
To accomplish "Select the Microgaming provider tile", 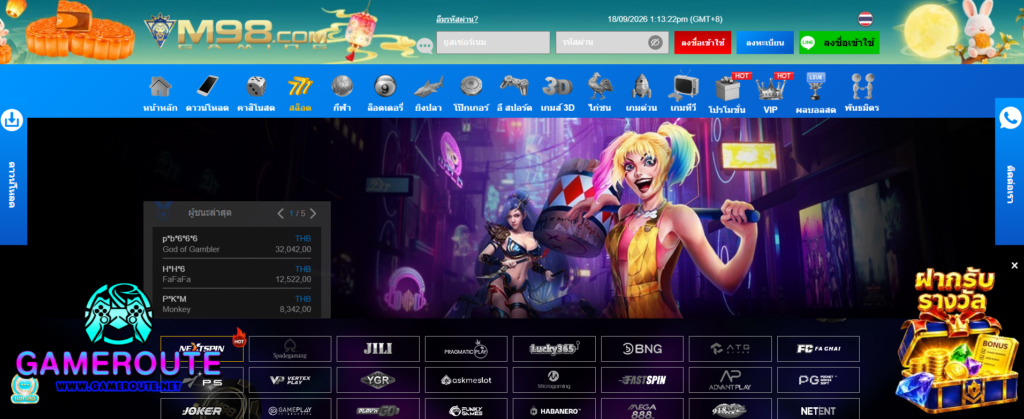I will point(554,380).
